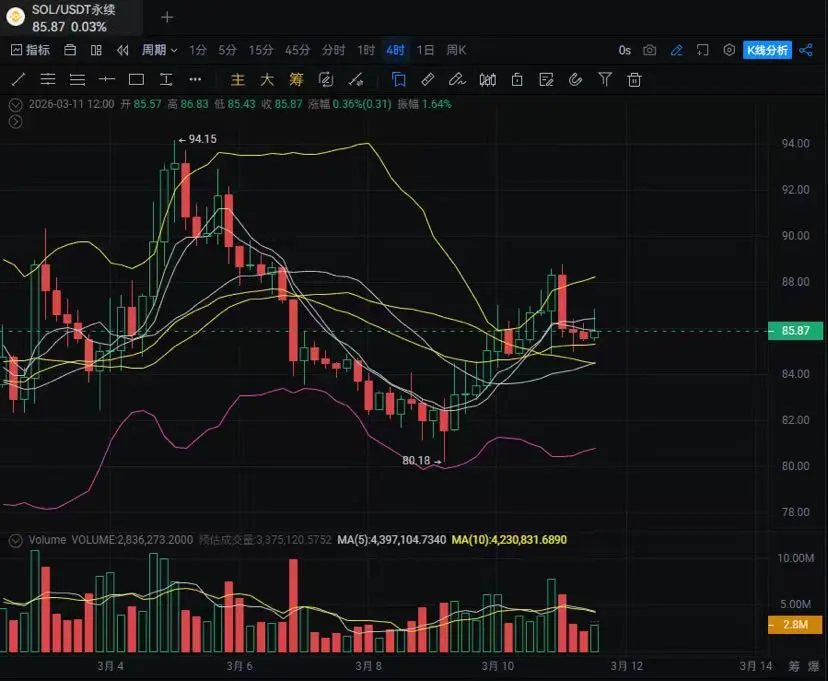The image size is (828, 681).
Task: Select the trend line drawing tool
Action: 18,80
